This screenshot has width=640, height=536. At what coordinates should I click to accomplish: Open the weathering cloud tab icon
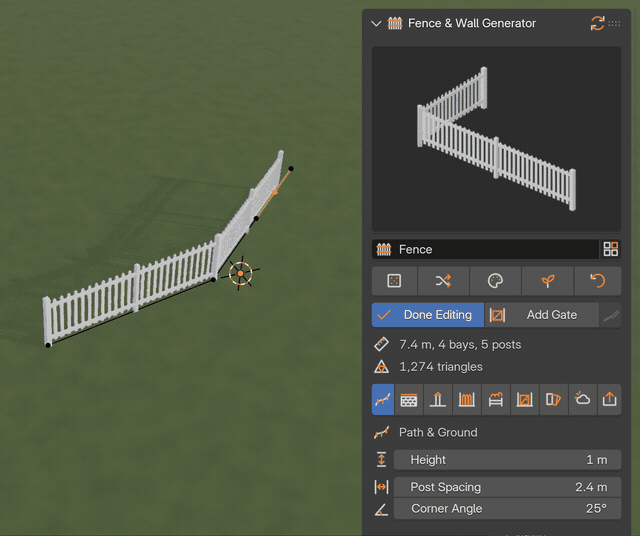click(x=582, y=399)
